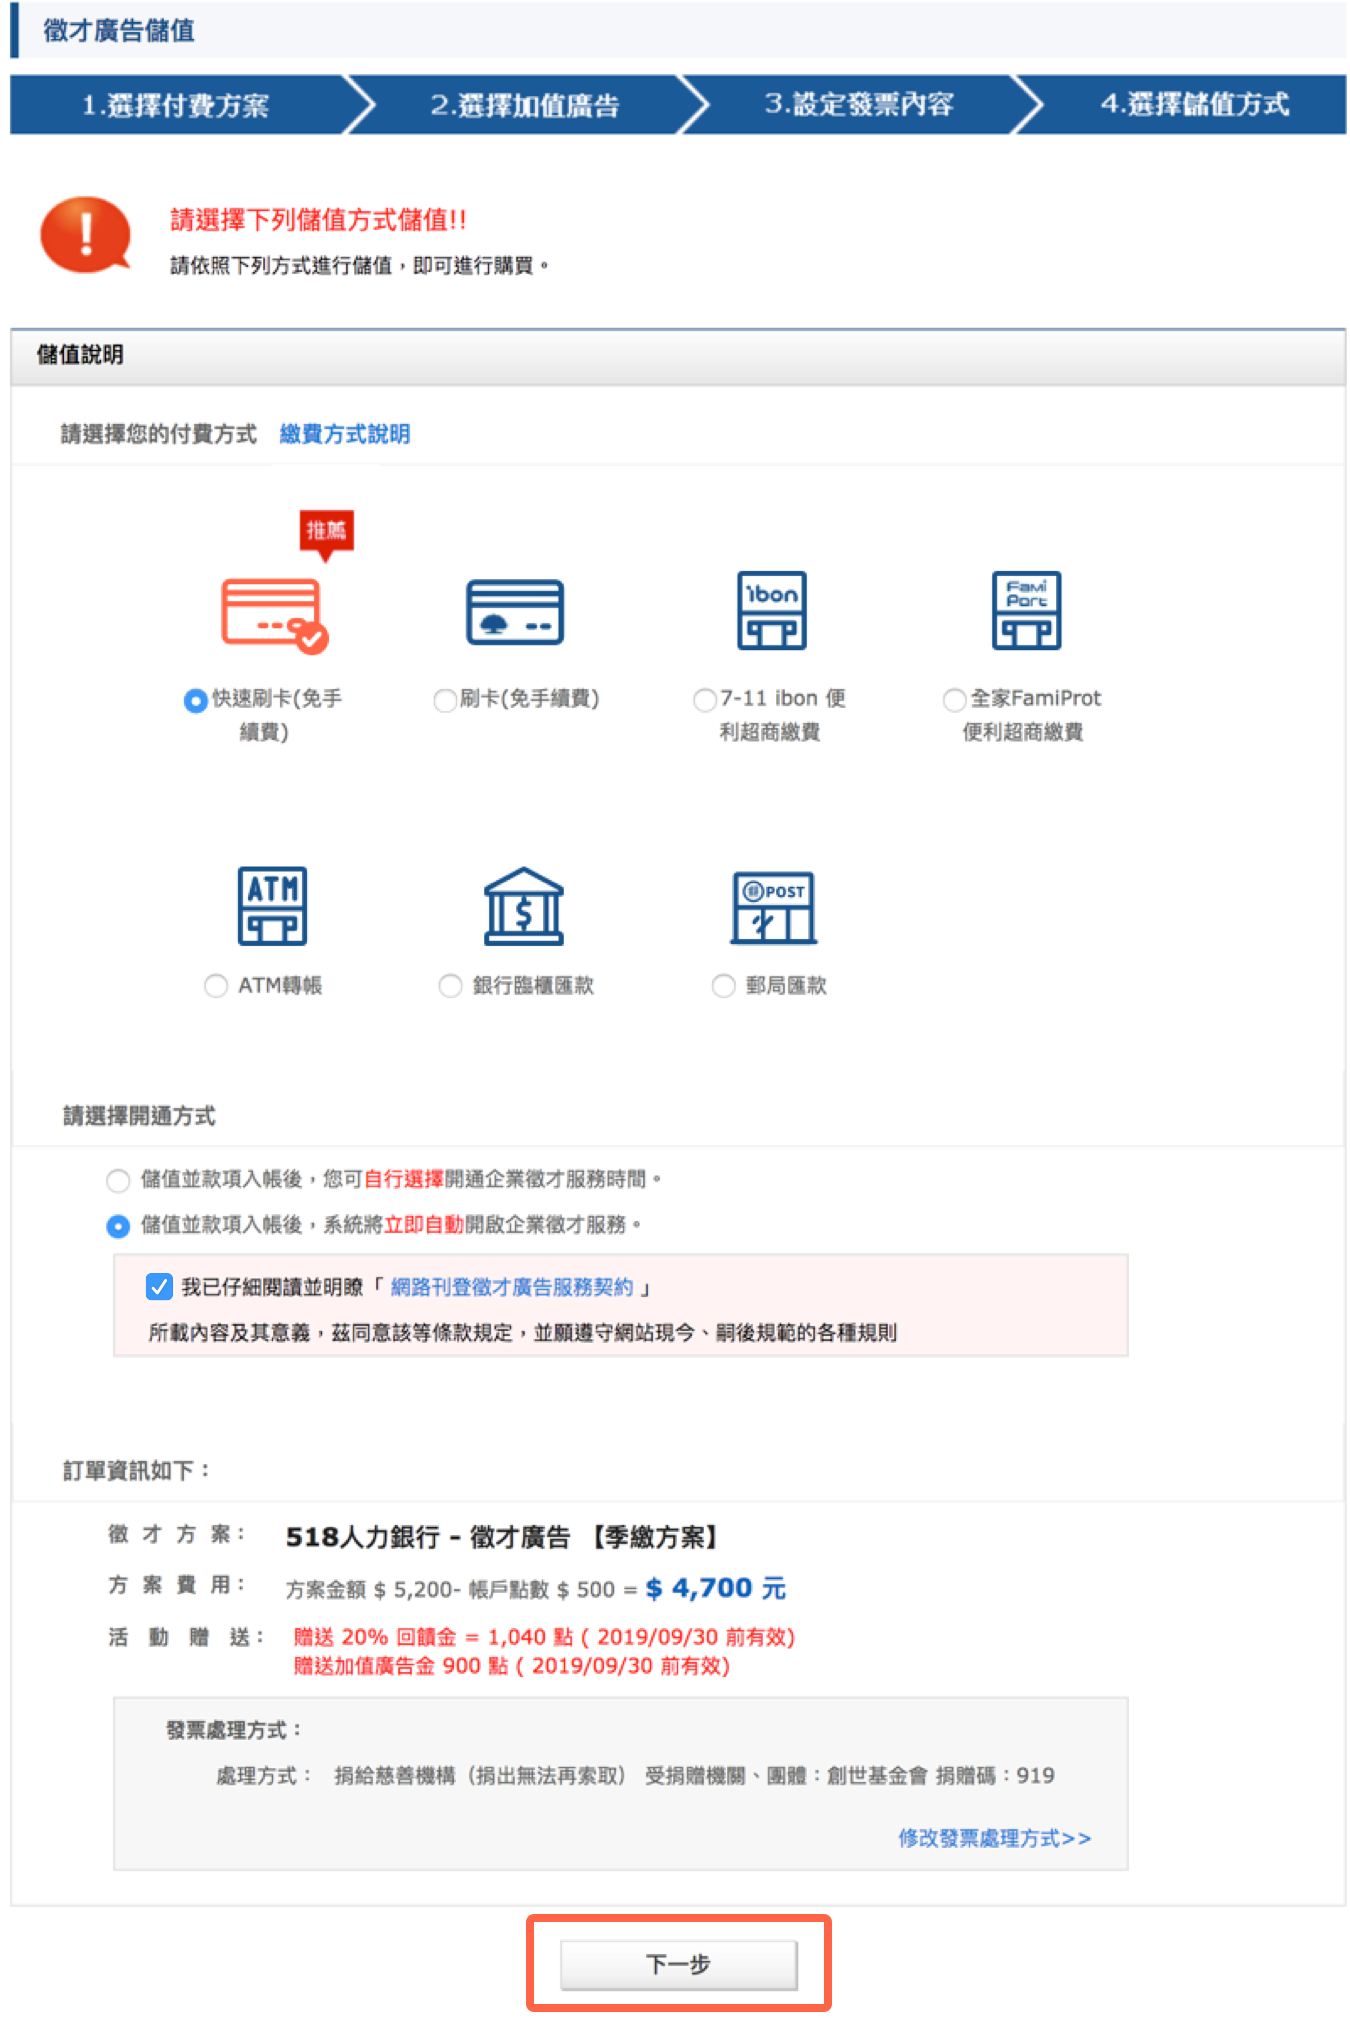Click 贈送 20% 回饋金 promotion text

coord(544,1637)
